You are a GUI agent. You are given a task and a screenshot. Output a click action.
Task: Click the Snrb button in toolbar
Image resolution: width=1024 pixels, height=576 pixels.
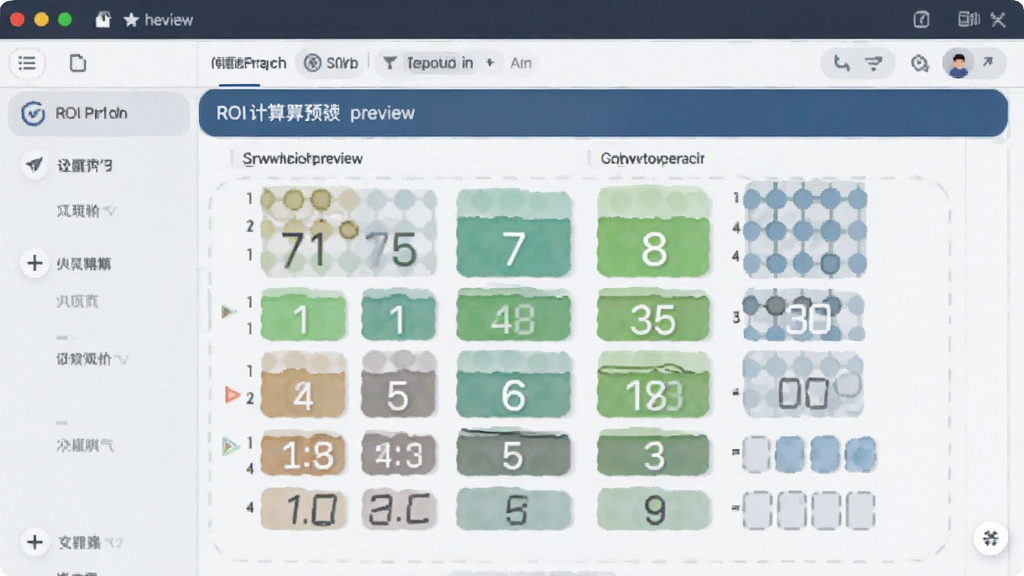click(x=332, y=63)
